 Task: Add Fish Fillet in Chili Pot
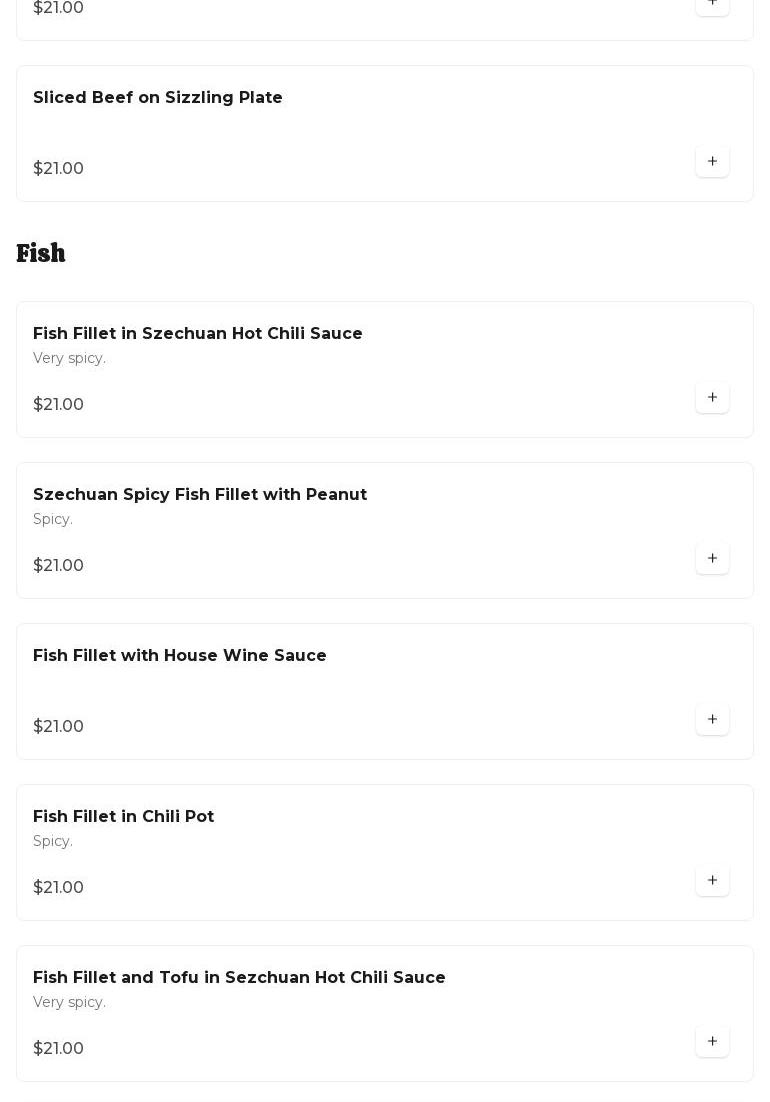coord(712,880)
